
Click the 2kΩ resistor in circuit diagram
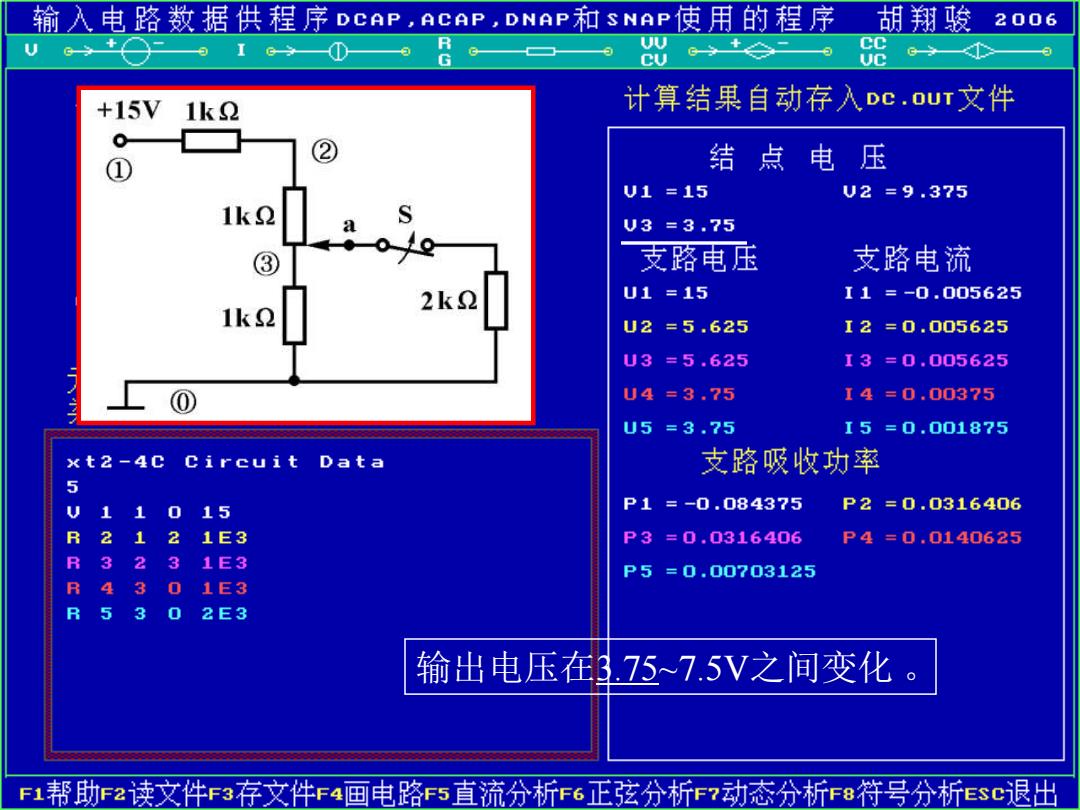point(496,300)
